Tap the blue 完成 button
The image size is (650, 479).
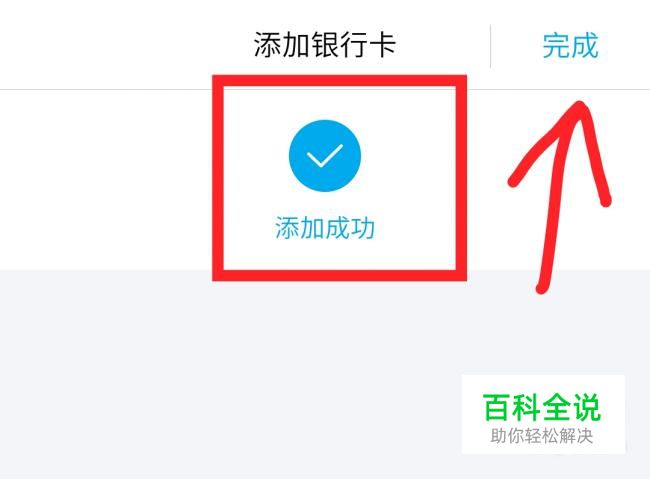570,45
